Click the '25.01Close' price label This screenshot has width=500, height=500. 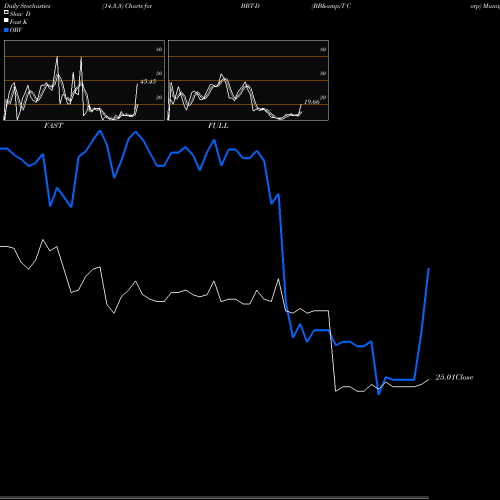coord(454,377)
